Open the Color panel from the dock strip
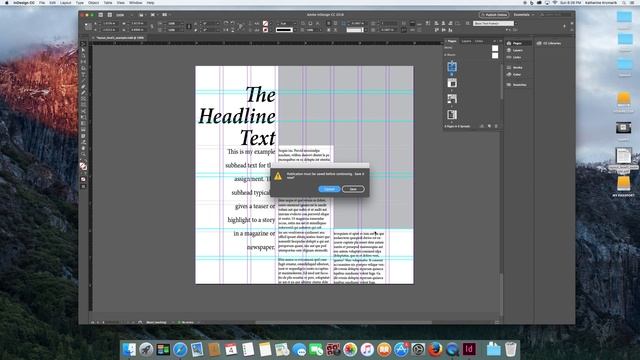 [x=515, y=74]
